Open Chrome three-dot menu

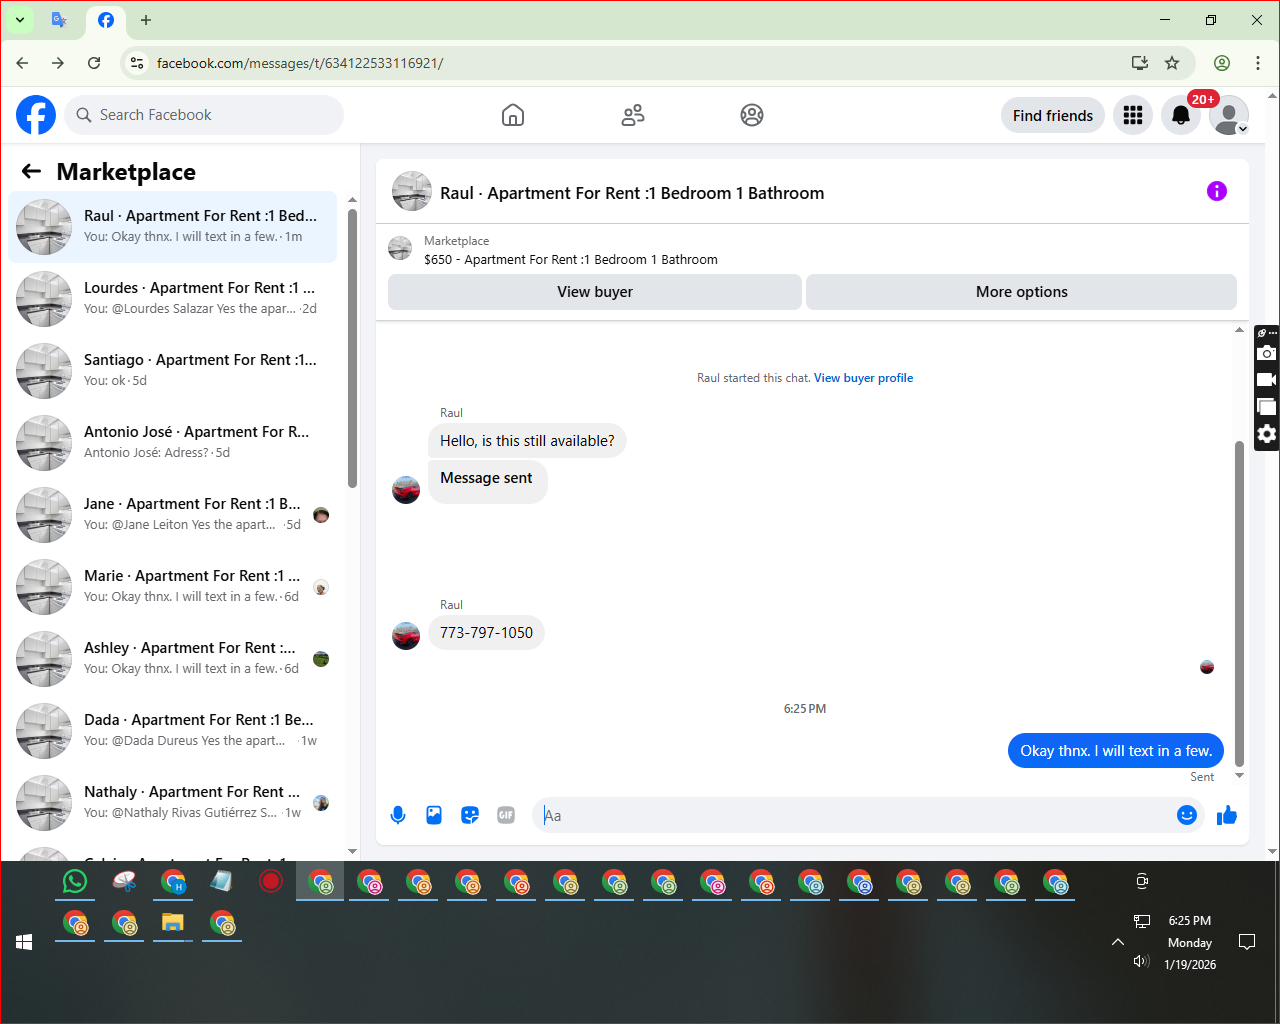click(1258, 63)
